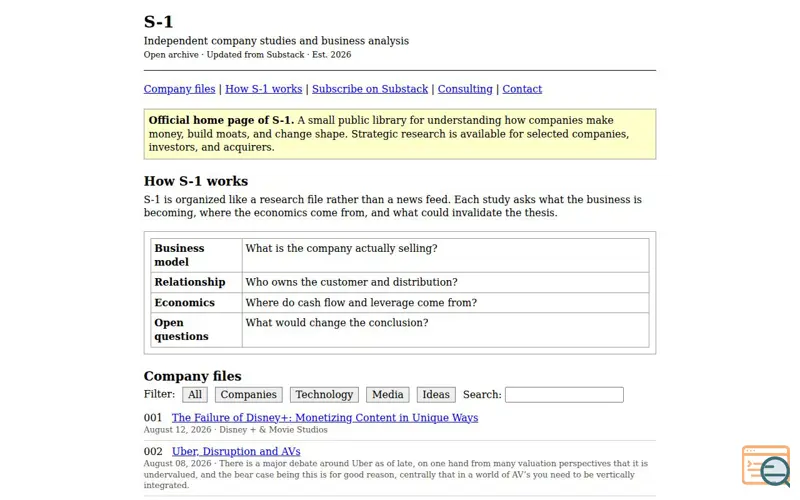The height and width of the screenshot is (500, 800).
Task: Click the 'Open archive · Updated from Substack' line
Action: coord(247,55)
